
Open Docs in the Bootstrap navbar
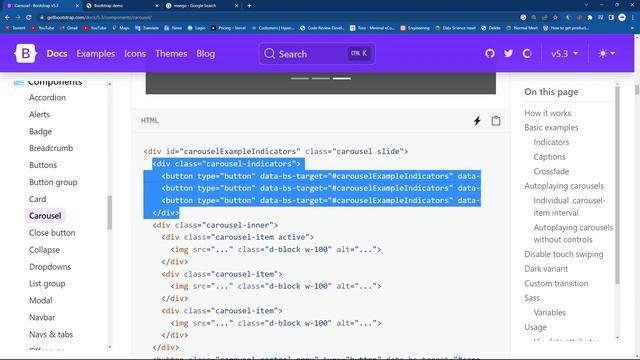point(57,53)
